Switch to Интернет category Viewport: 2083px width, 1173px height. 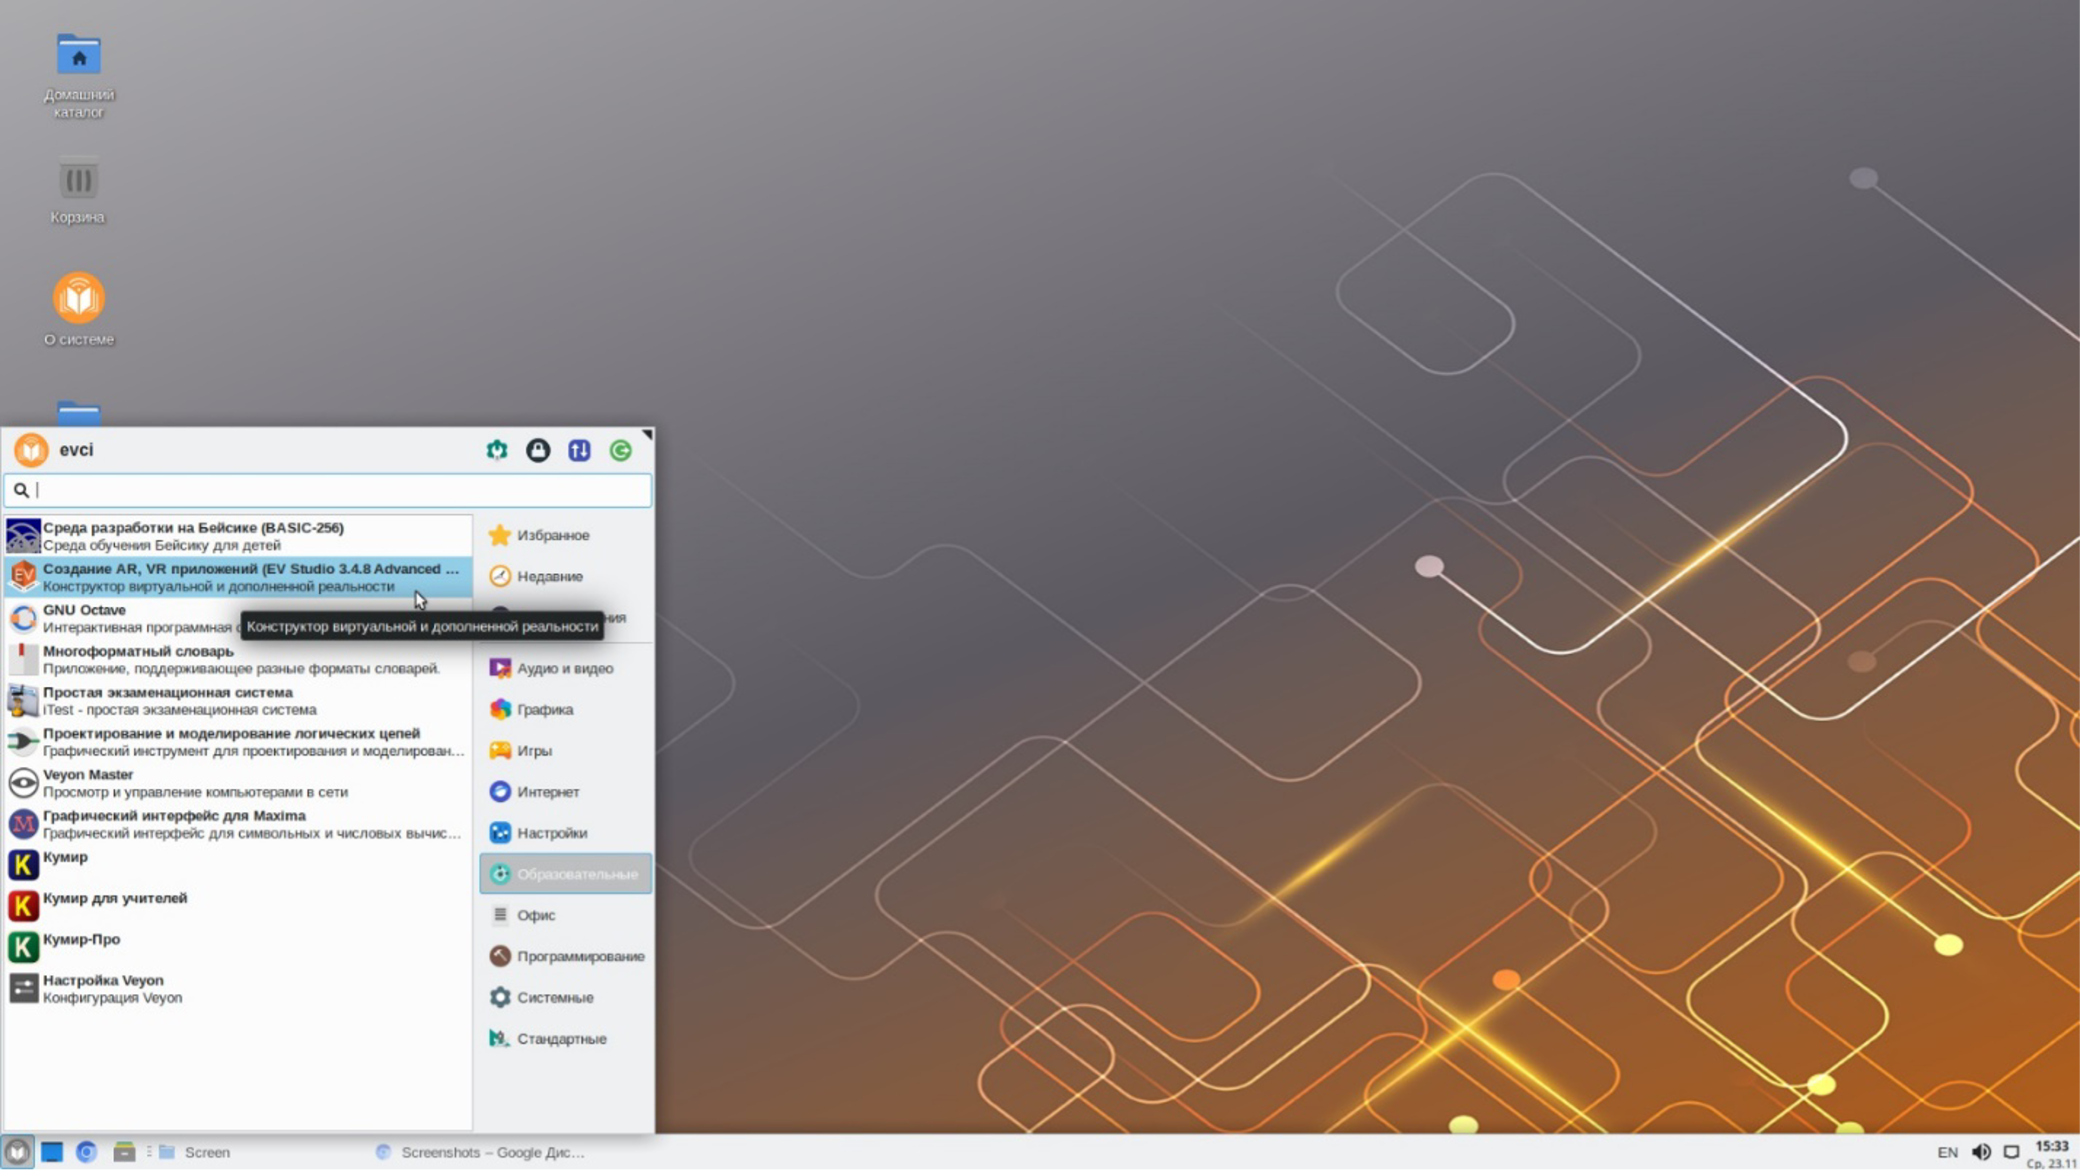[548, 791]
